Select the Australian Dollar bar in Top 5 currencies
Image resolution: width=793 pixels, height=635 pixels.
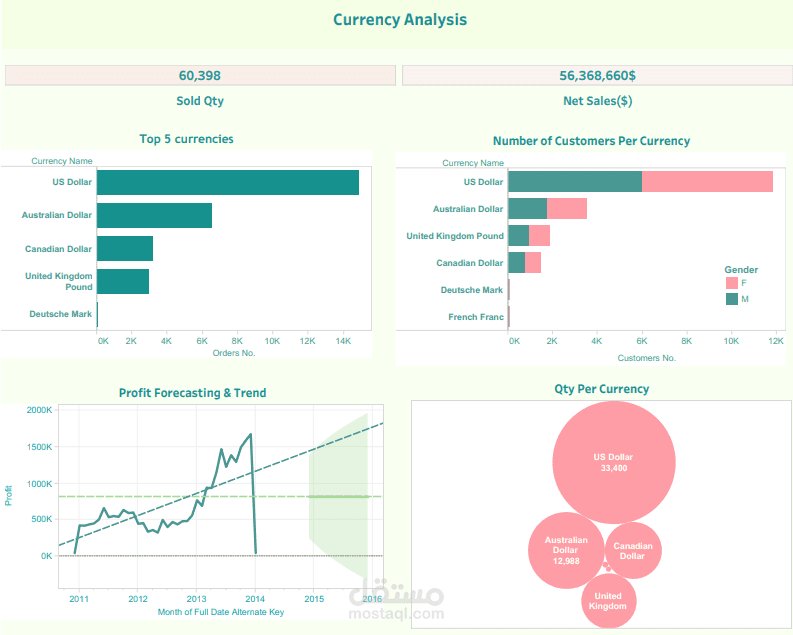[154, 215]
